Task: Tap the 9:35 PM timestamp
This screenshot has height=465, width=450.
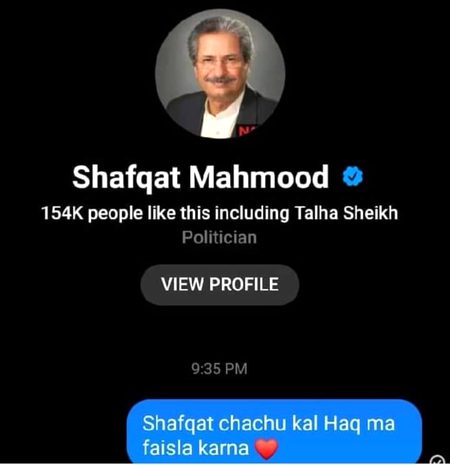Action: coord(219,369)
